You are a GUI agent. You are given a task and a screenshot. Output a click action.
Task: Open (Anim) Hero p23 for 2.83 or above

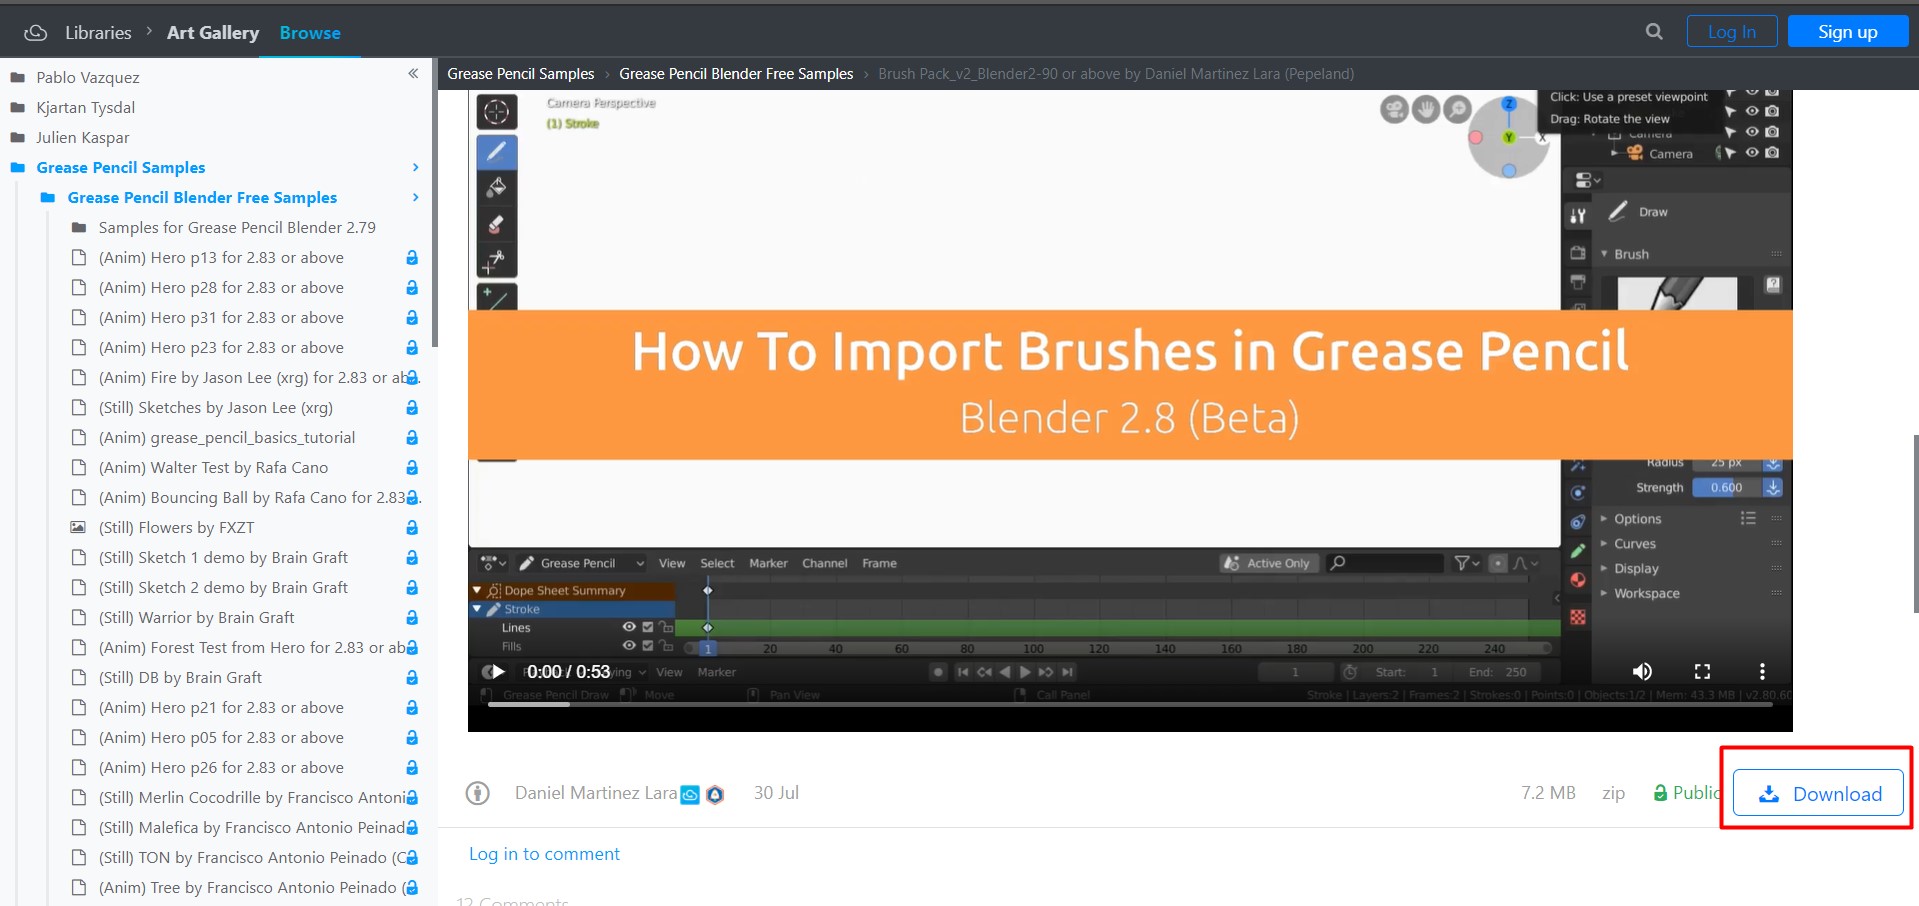coord(221,347)
